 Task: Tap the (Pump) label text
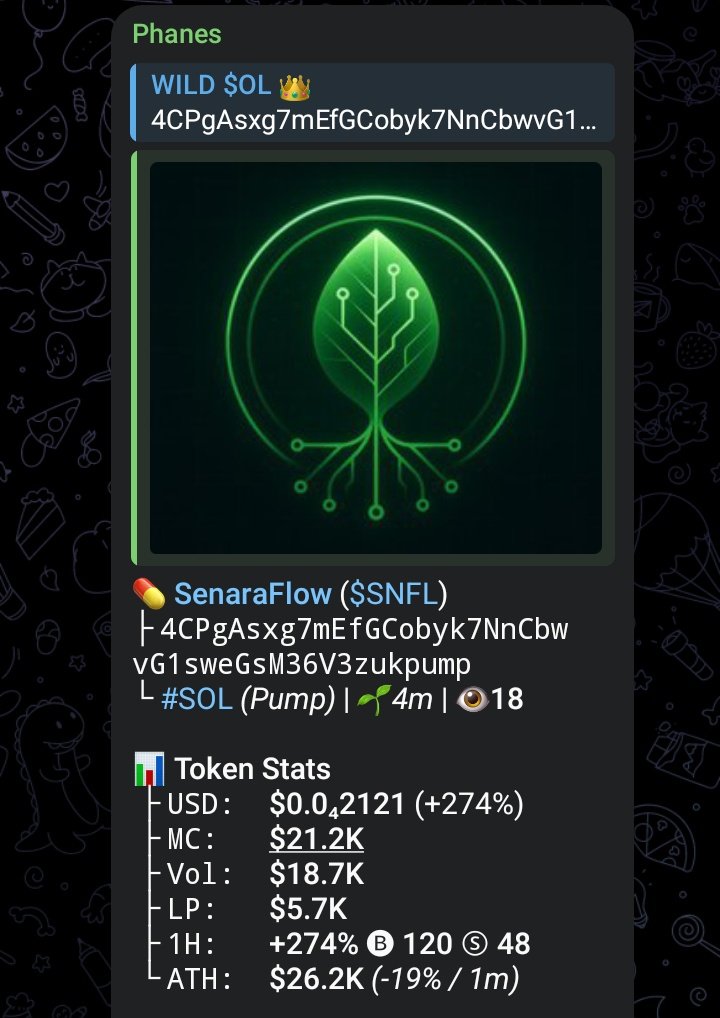click(x=288, y=699)
